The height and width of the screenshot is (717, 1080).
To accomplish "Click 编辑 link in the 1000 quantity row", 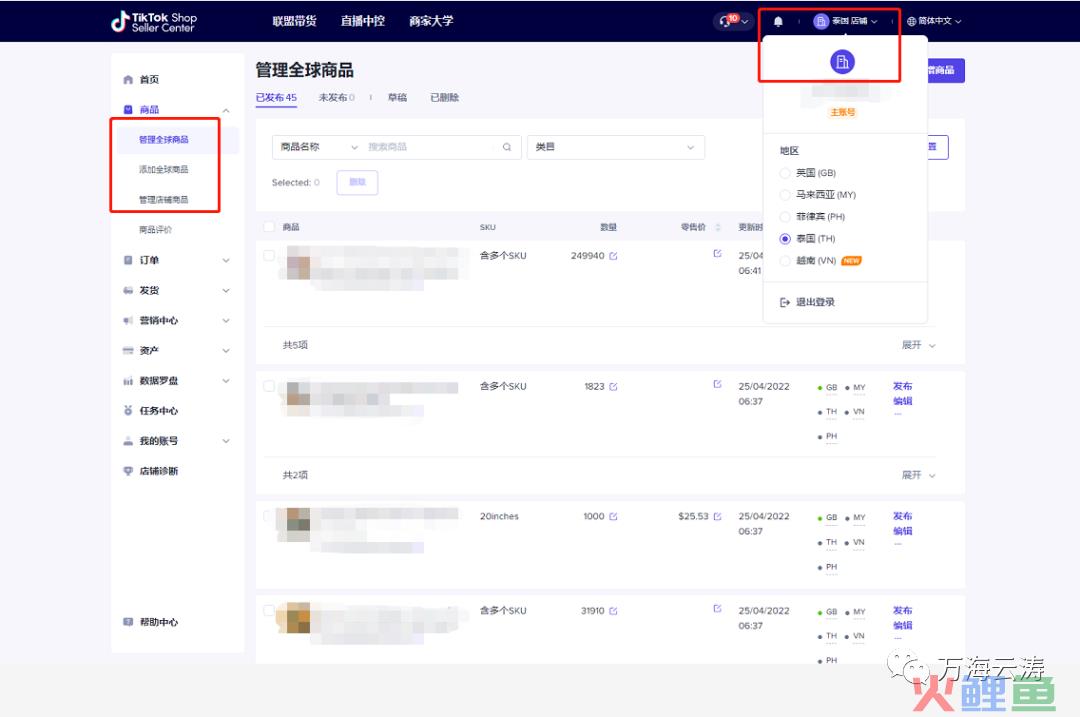I will (902, 531).
